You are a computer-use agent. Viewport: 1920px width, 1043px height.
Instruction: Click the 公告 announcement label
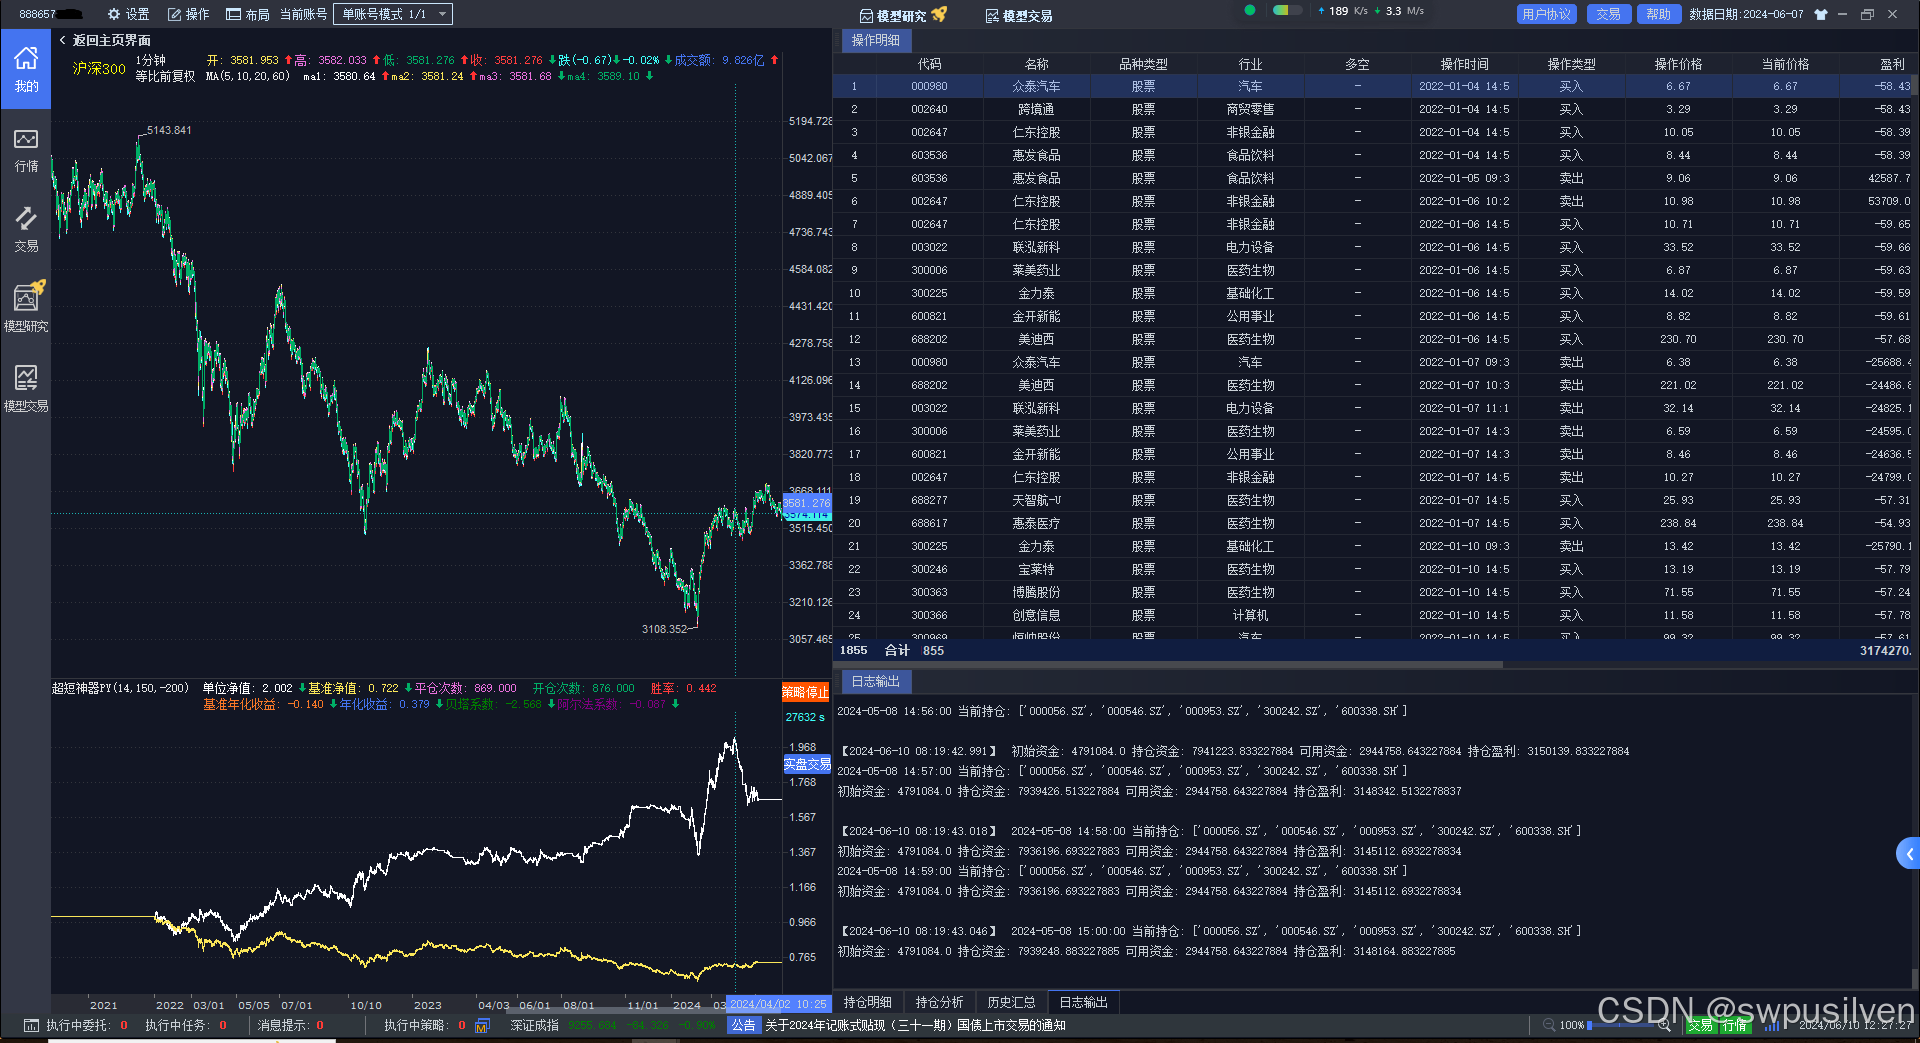[743, 1025]
